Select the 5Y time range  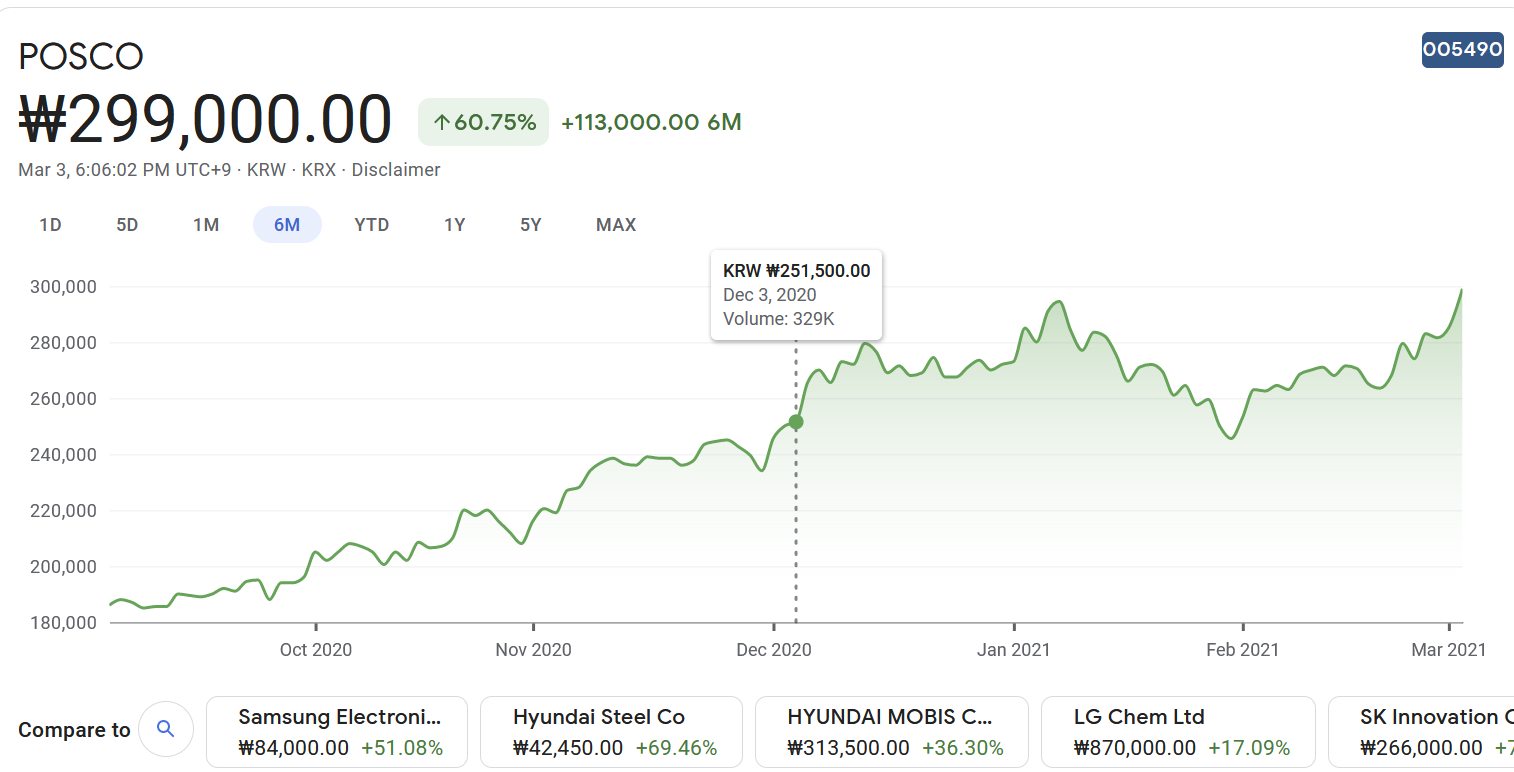pos(530,225)
